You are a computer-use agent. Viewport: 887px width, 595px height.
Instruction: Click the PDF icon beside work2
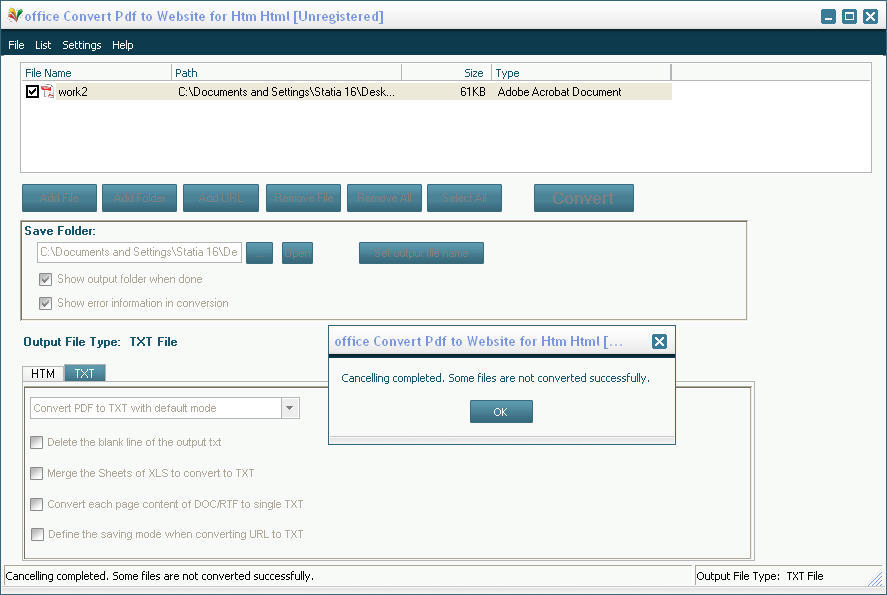(47, 92)
